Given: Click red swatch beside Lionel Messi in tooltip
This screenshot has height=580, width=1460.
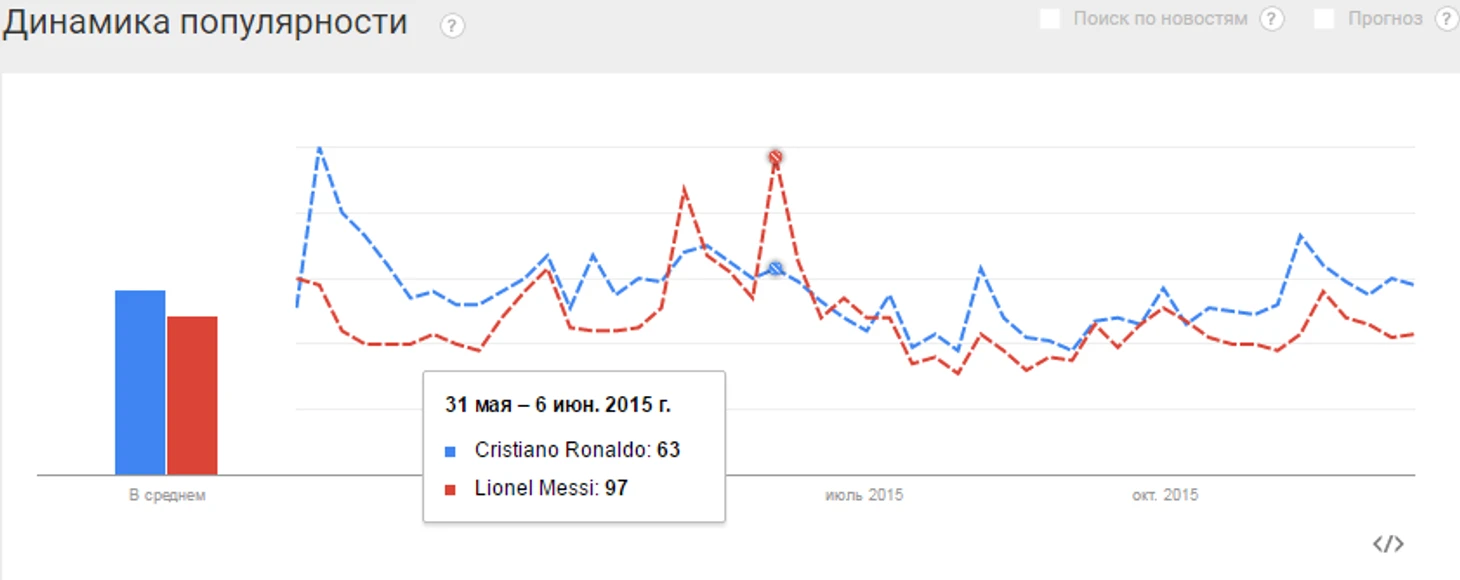Looking at the screenshot, I should [x=450, y=489].
